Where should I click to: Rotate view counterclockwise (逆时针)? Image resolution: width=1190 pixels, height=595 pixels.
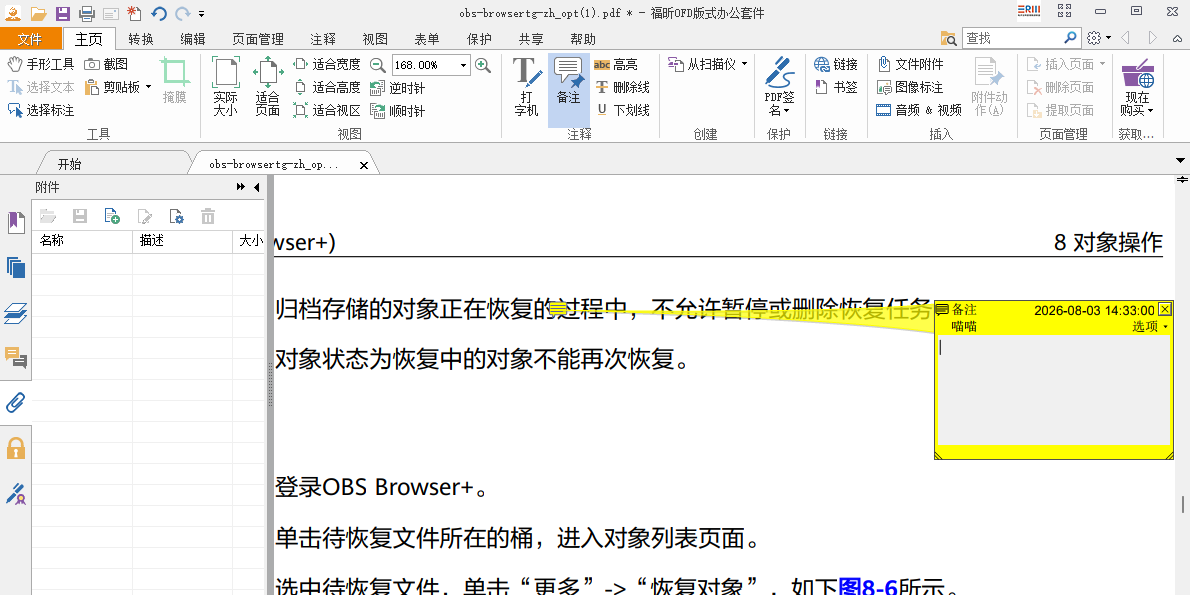coord(398,87)
